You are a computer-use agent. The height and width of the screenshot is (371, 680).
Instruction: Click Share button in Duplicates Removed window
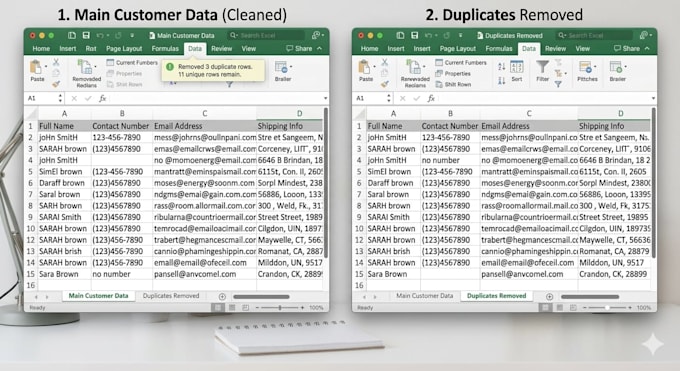pyautogui.click(x=627, y=48)
